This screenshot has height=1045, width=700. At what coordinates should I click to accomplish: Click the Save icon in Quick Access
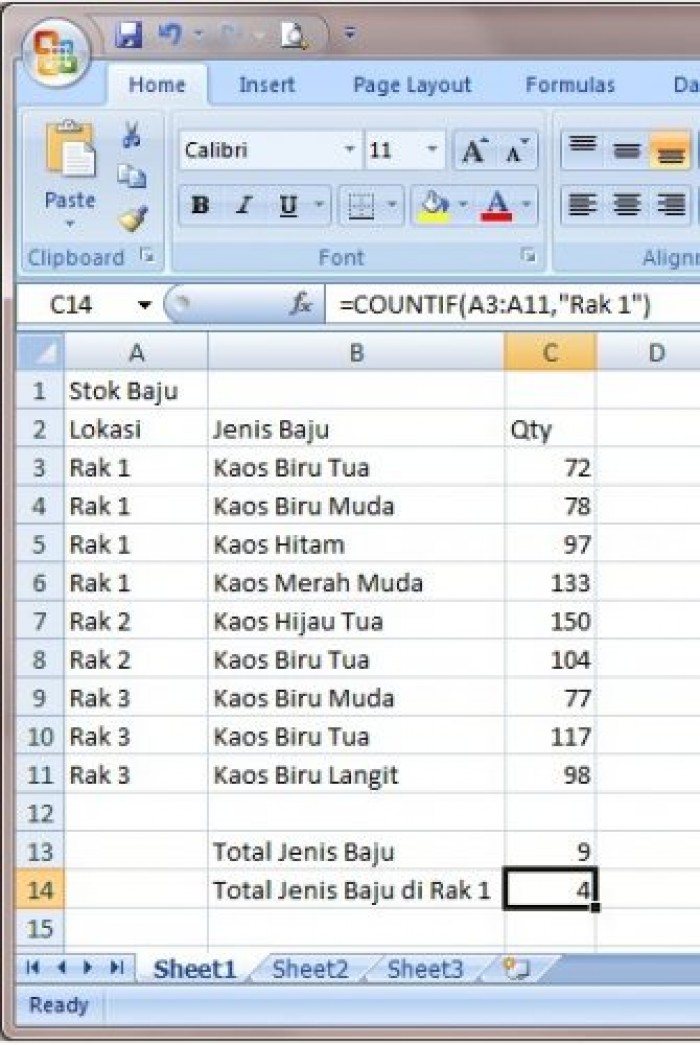129,33
